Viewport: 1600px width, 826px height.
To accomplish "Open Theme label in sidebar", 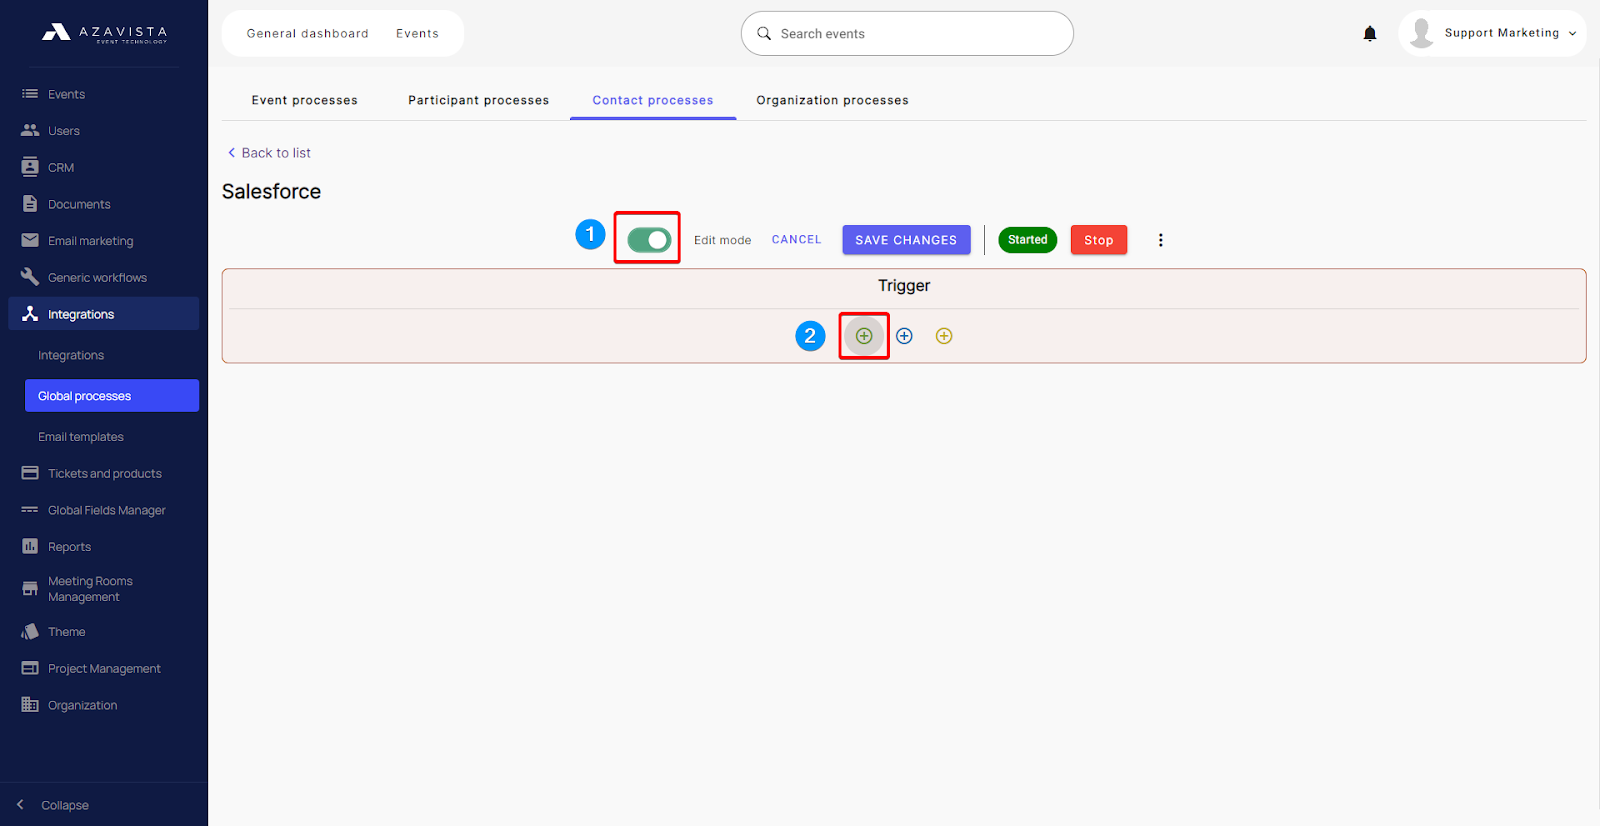I will (x=66, y=632).
